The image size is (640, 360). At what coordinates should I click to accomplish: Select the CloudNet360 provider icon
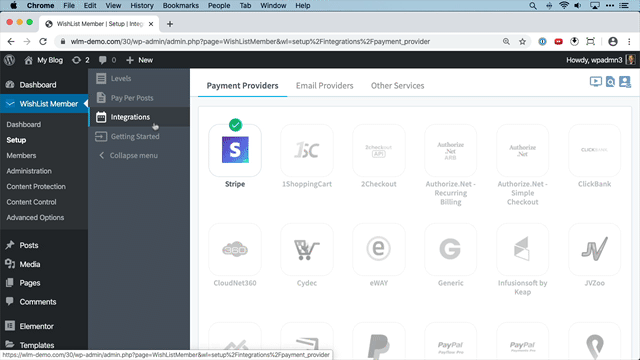pos(235,249)
